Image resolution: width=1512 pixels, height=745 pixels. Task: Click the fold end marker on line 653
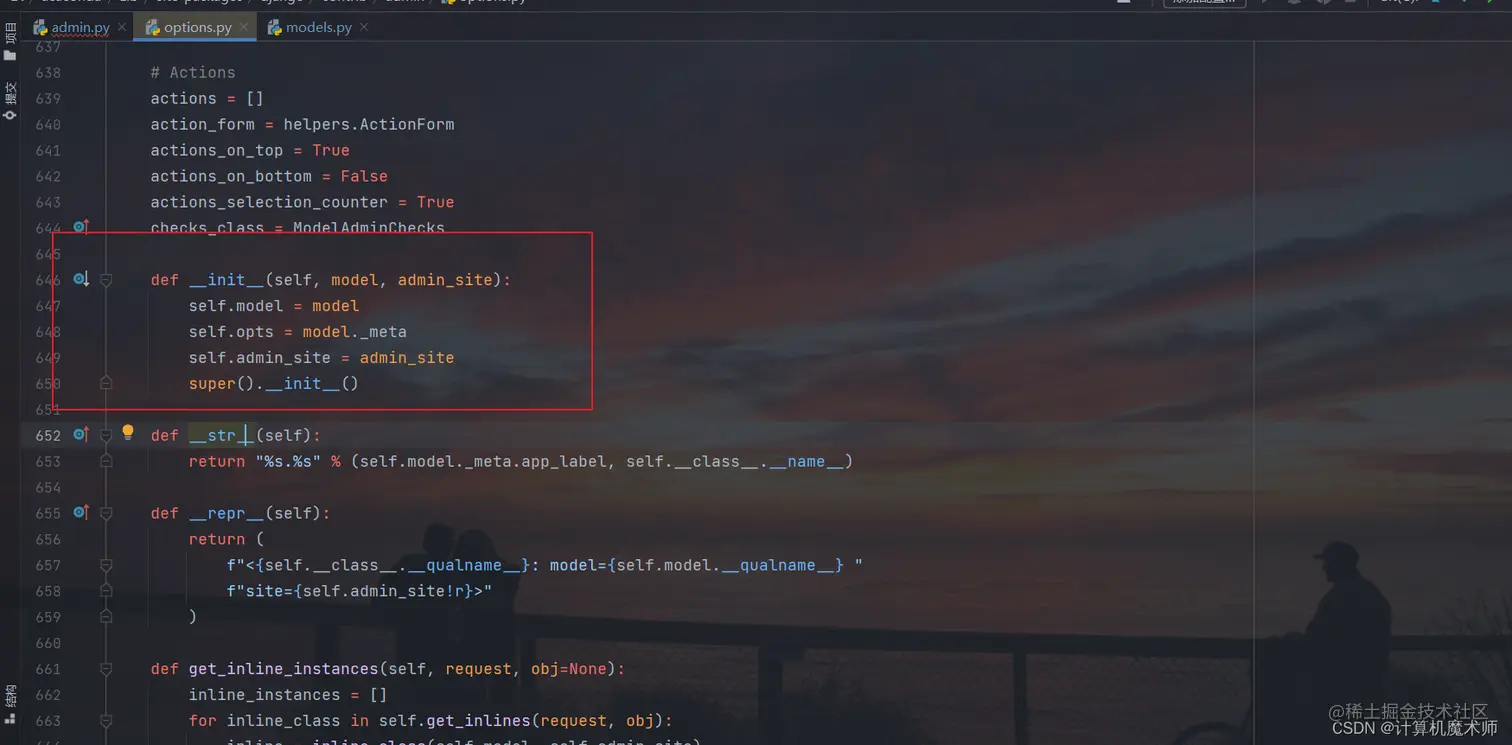point(106,461)
